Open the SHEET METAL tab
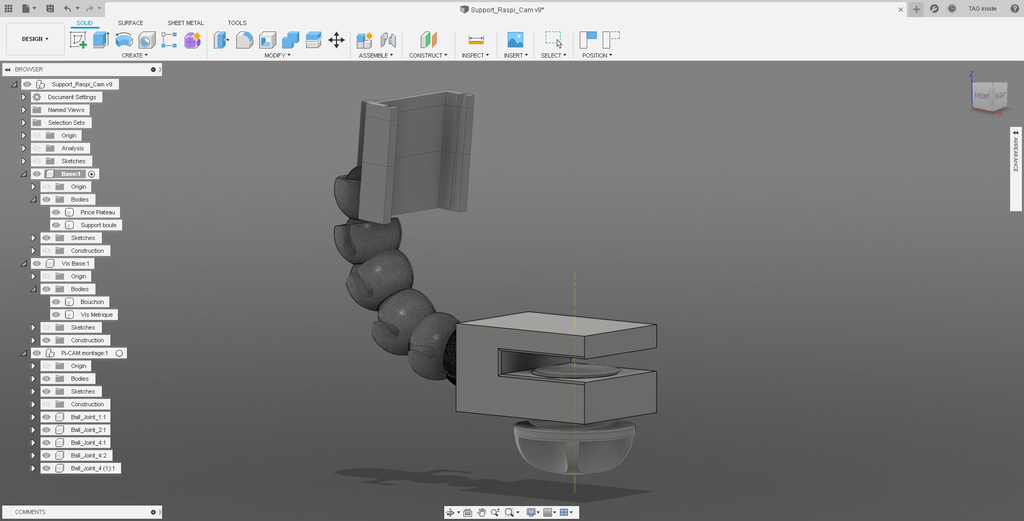 pos(185,22)
